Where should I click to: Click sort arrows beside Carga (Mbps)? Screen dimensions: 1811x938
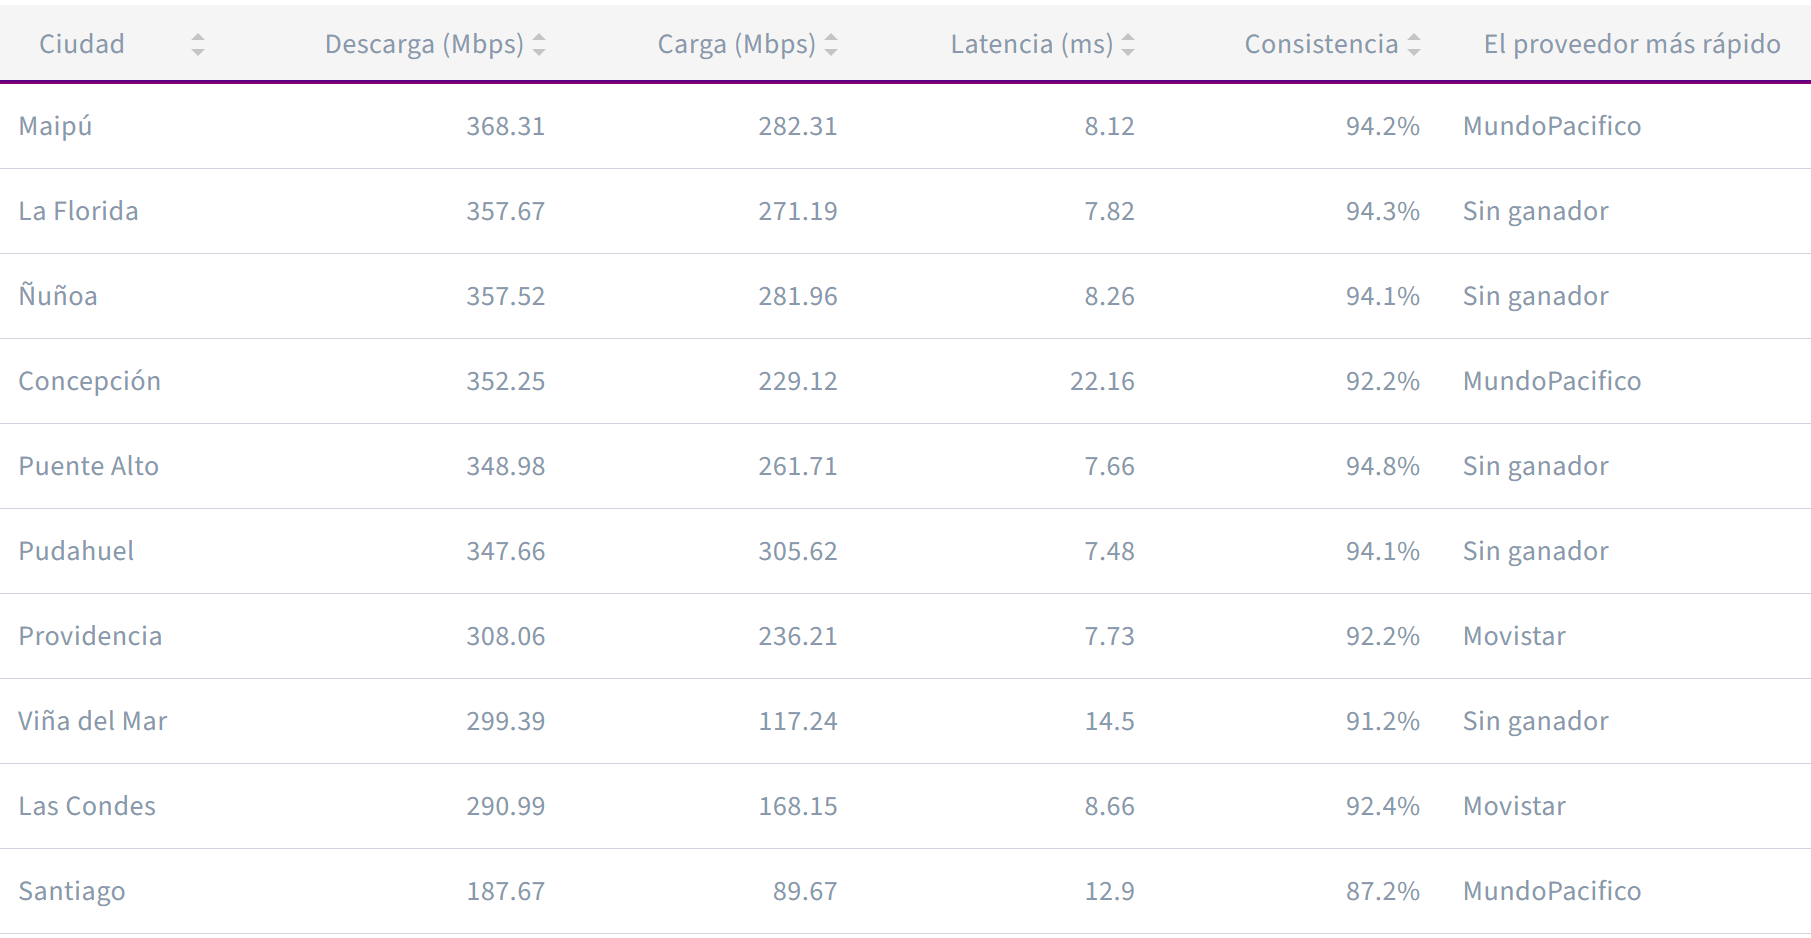pos(831,44)
